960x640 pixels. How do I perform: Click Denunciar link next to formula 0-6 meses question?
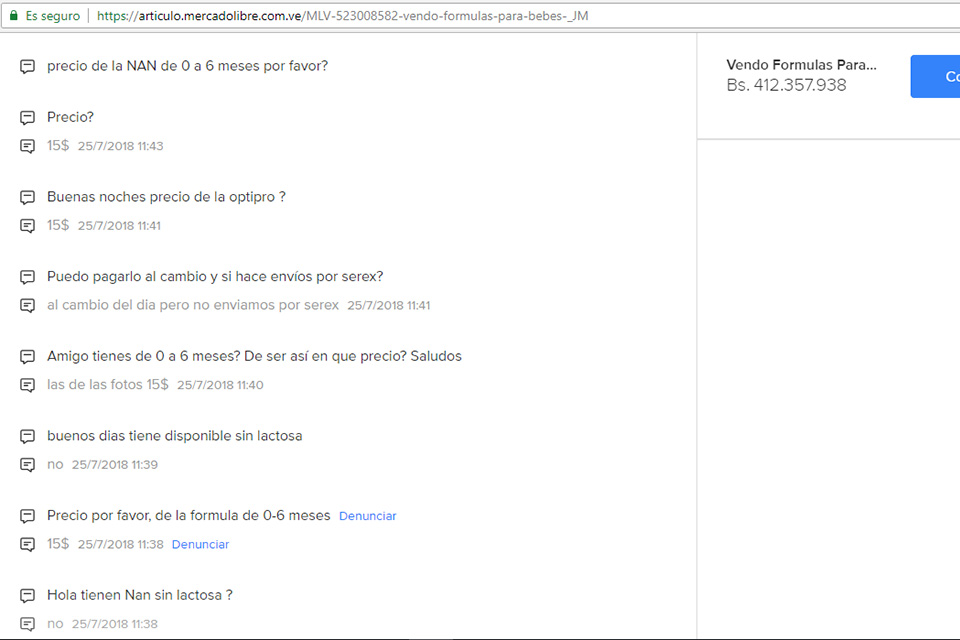point(367,516)
